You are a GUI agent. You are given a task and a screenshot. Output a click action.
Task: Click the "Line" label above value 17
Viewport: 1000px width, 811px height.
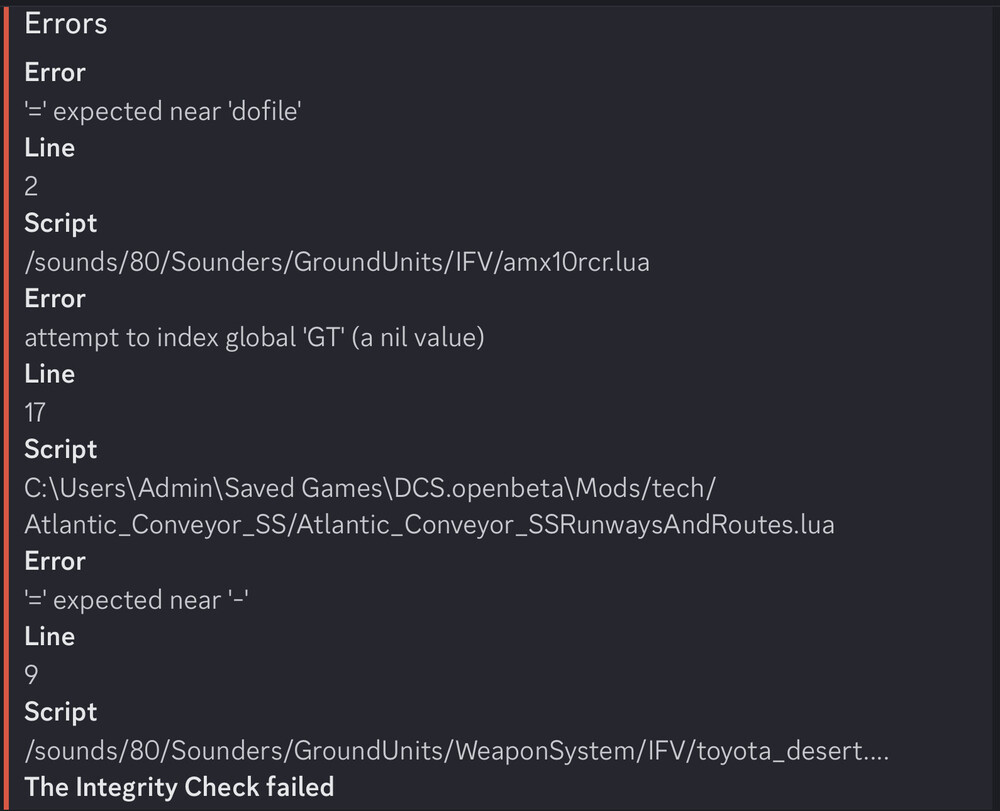click(x=49, y=374)
